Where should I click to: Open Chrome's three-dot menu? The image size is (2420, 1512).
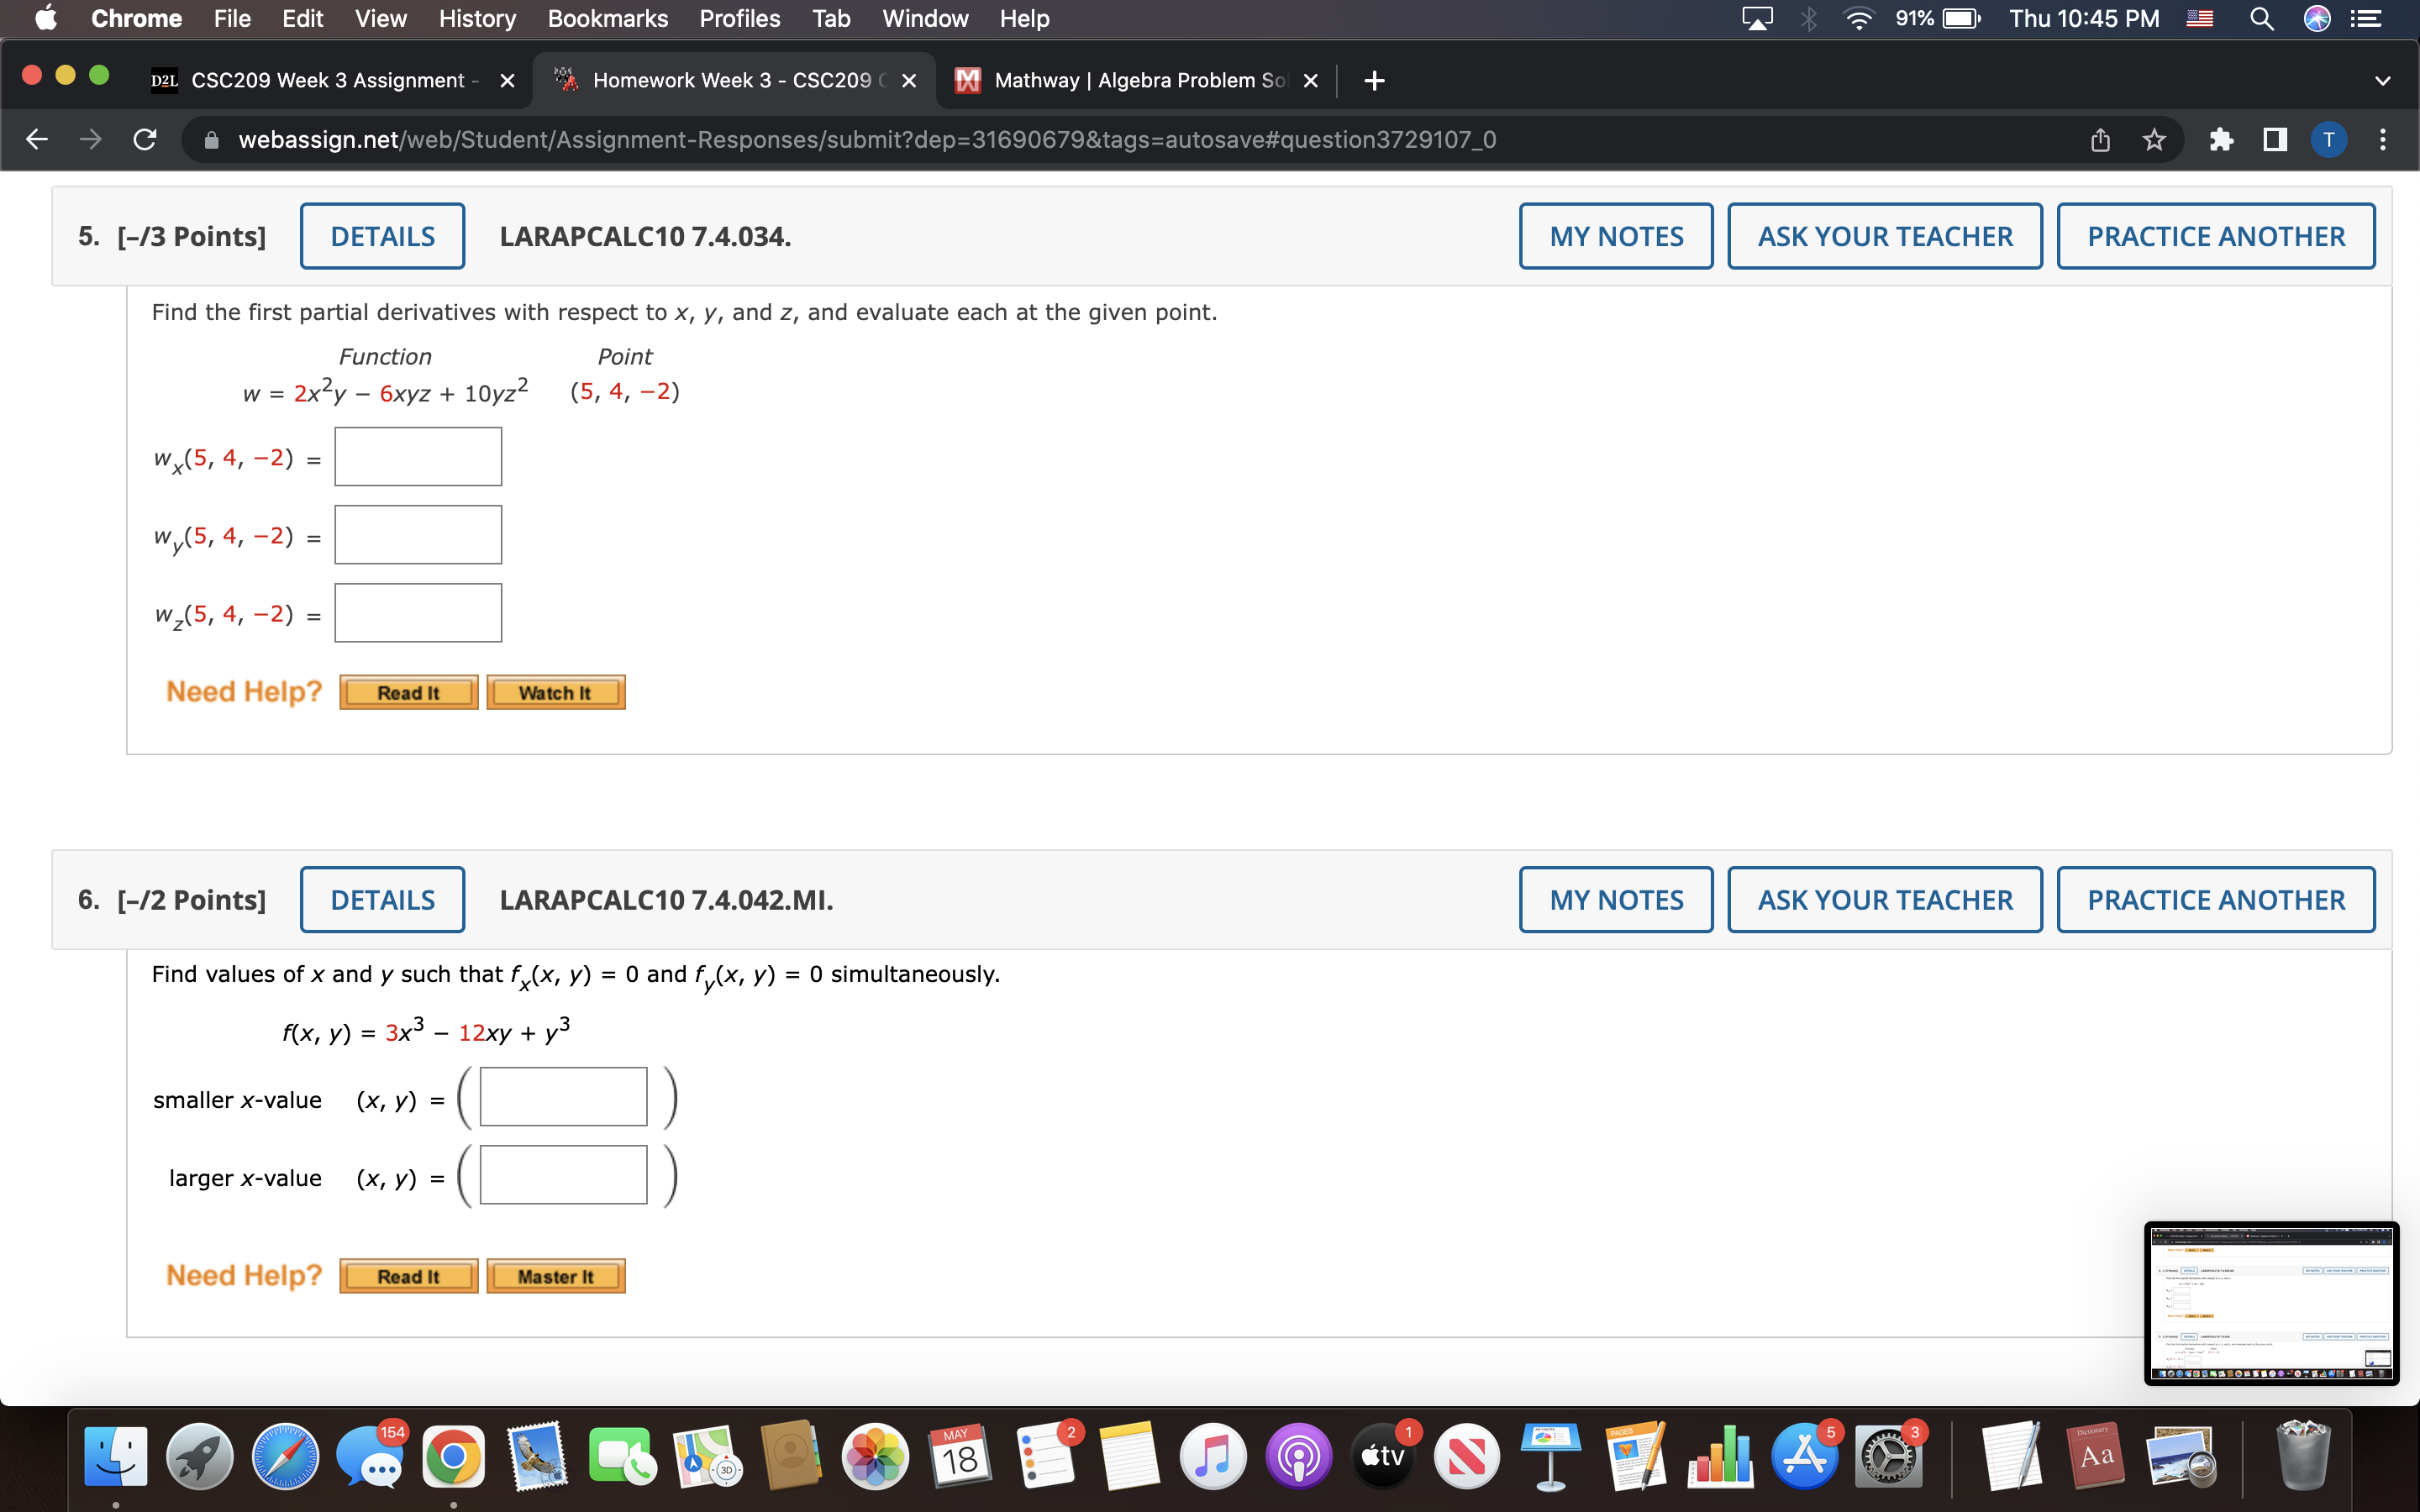point(2383,139)
